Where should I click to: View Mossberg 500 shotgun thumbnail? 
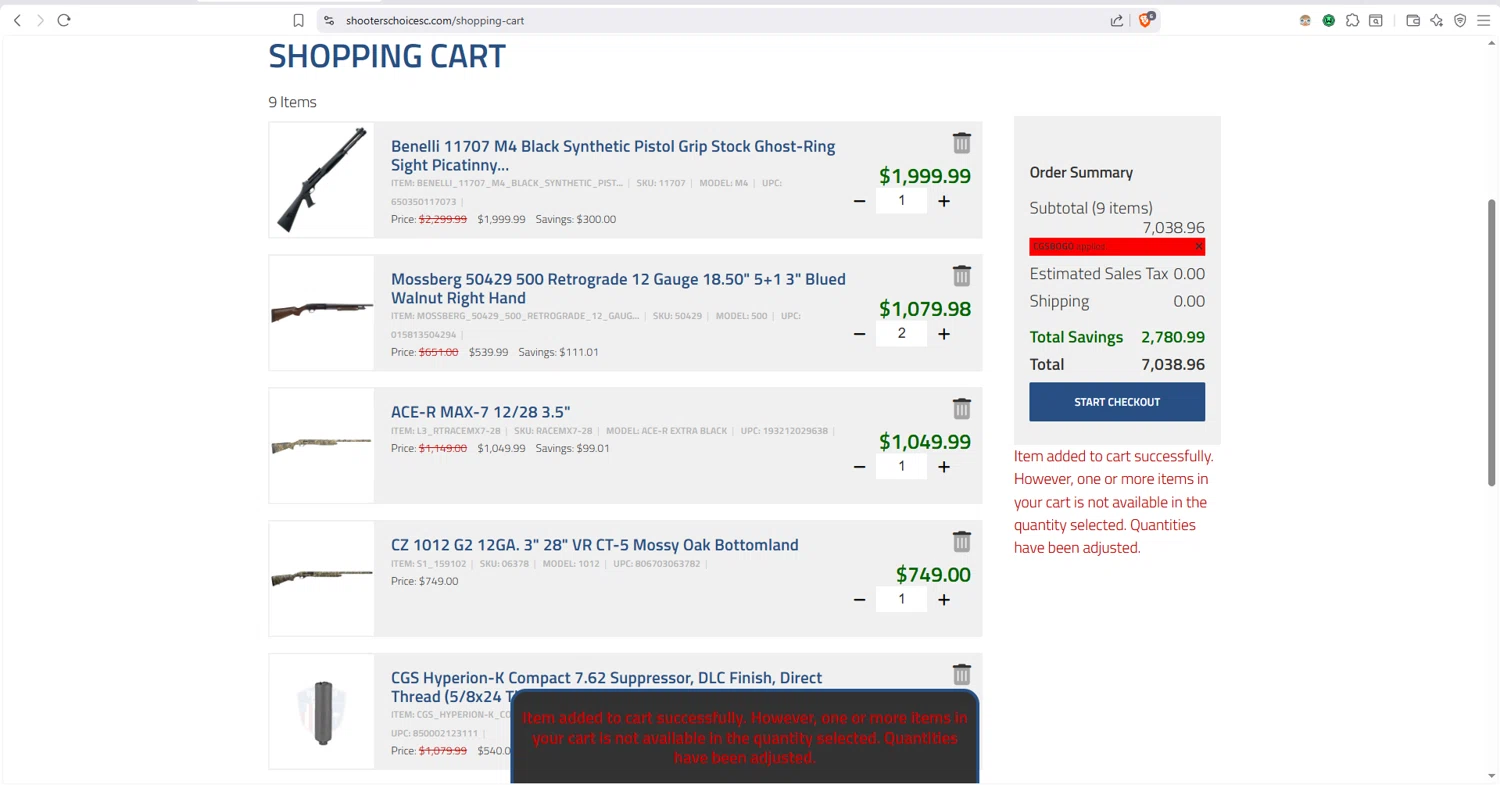click(321, 313)
